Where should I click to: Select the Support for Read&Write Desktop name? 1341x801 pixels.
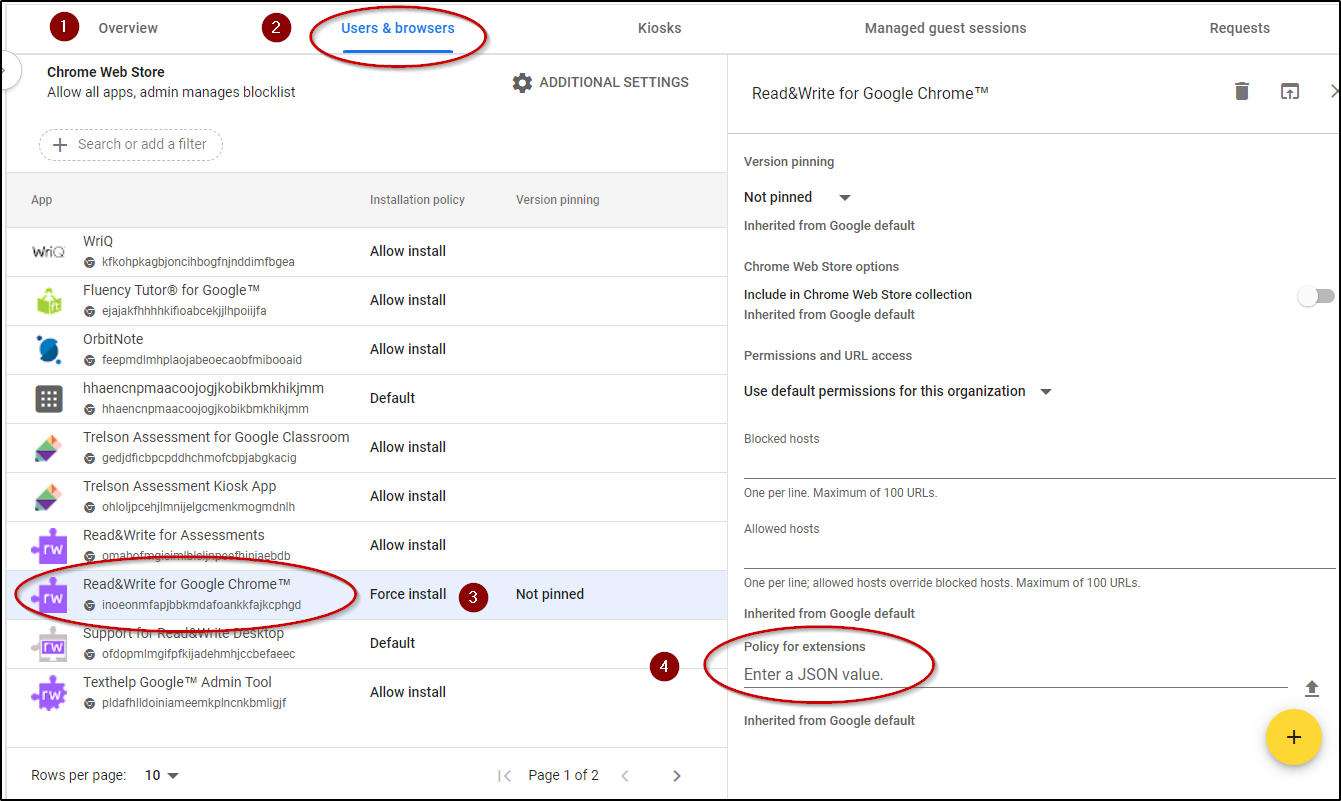183,633
